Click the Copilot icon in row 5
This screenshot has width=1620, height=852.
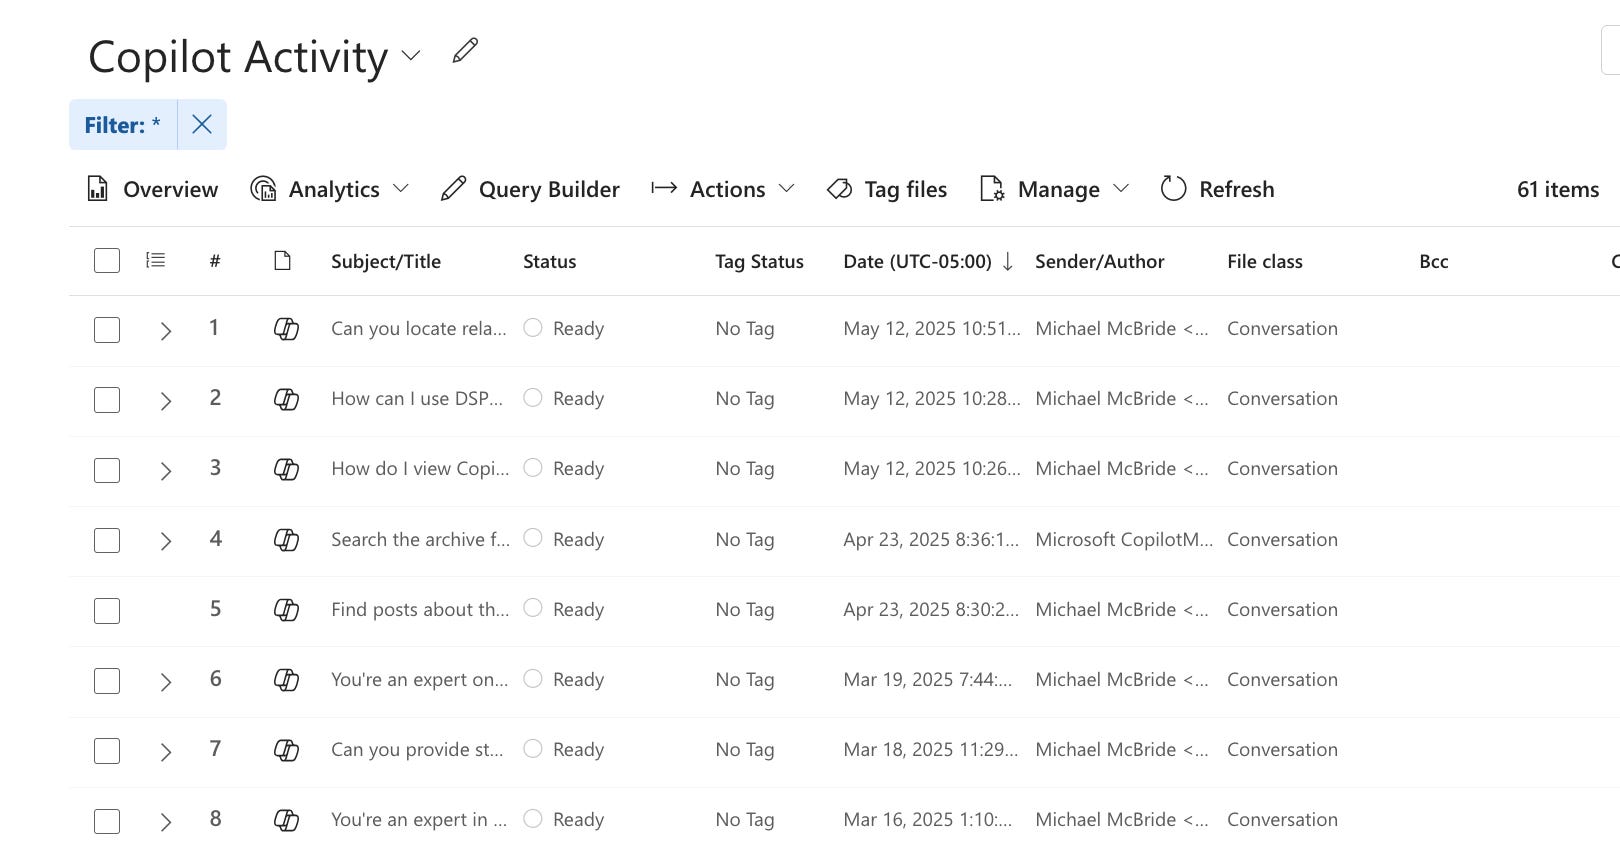pyautogui.click(x=287, y=610)
